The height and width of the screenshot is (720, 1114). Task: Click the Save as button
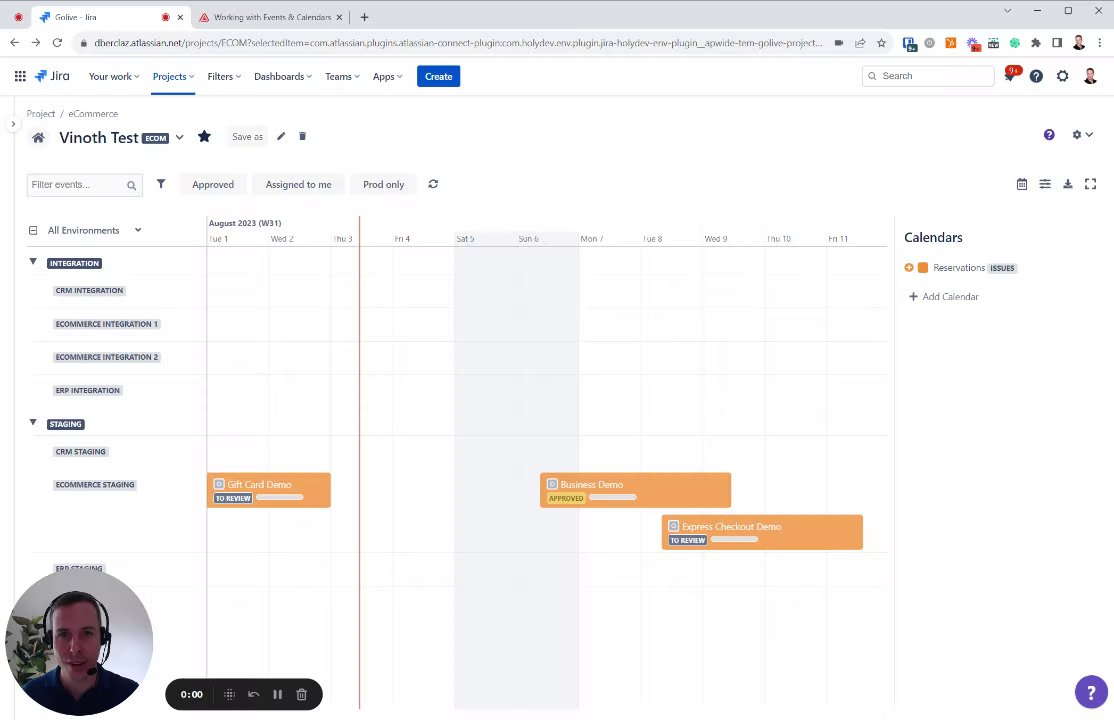[x=247, y=136]
